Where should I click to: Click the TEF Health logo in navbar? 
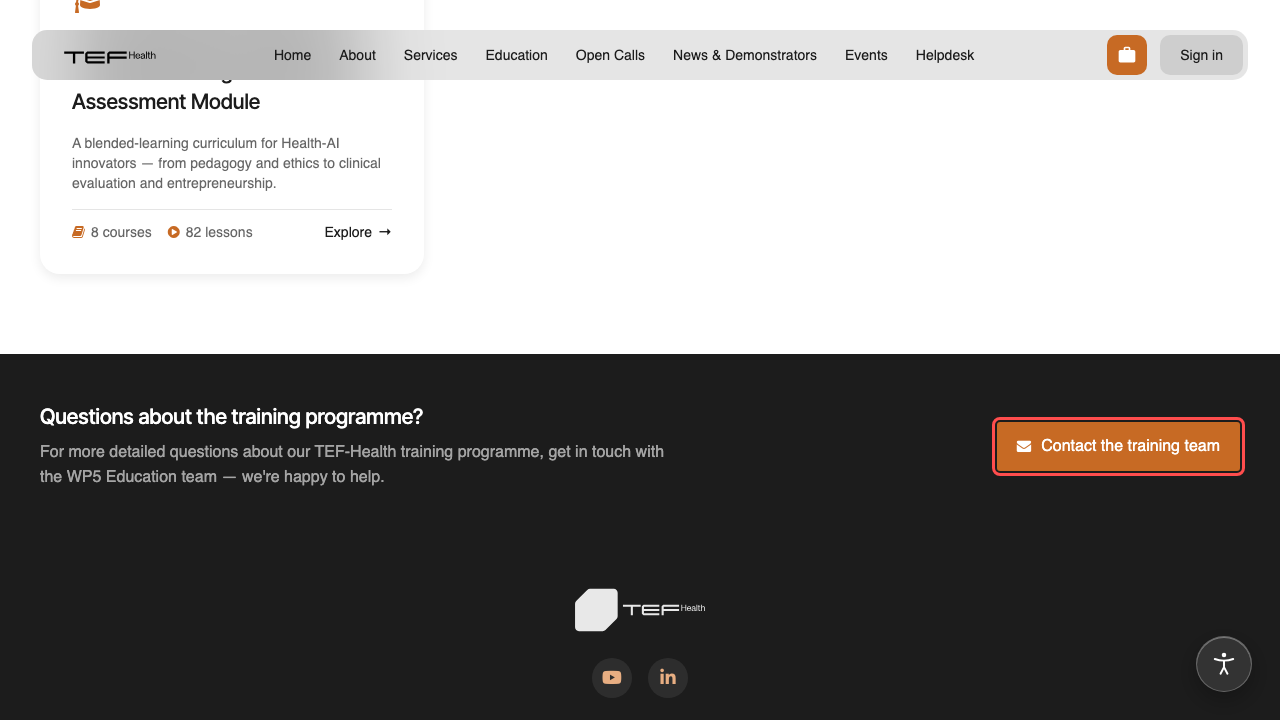pyautogui.click(x=110, y=56)
